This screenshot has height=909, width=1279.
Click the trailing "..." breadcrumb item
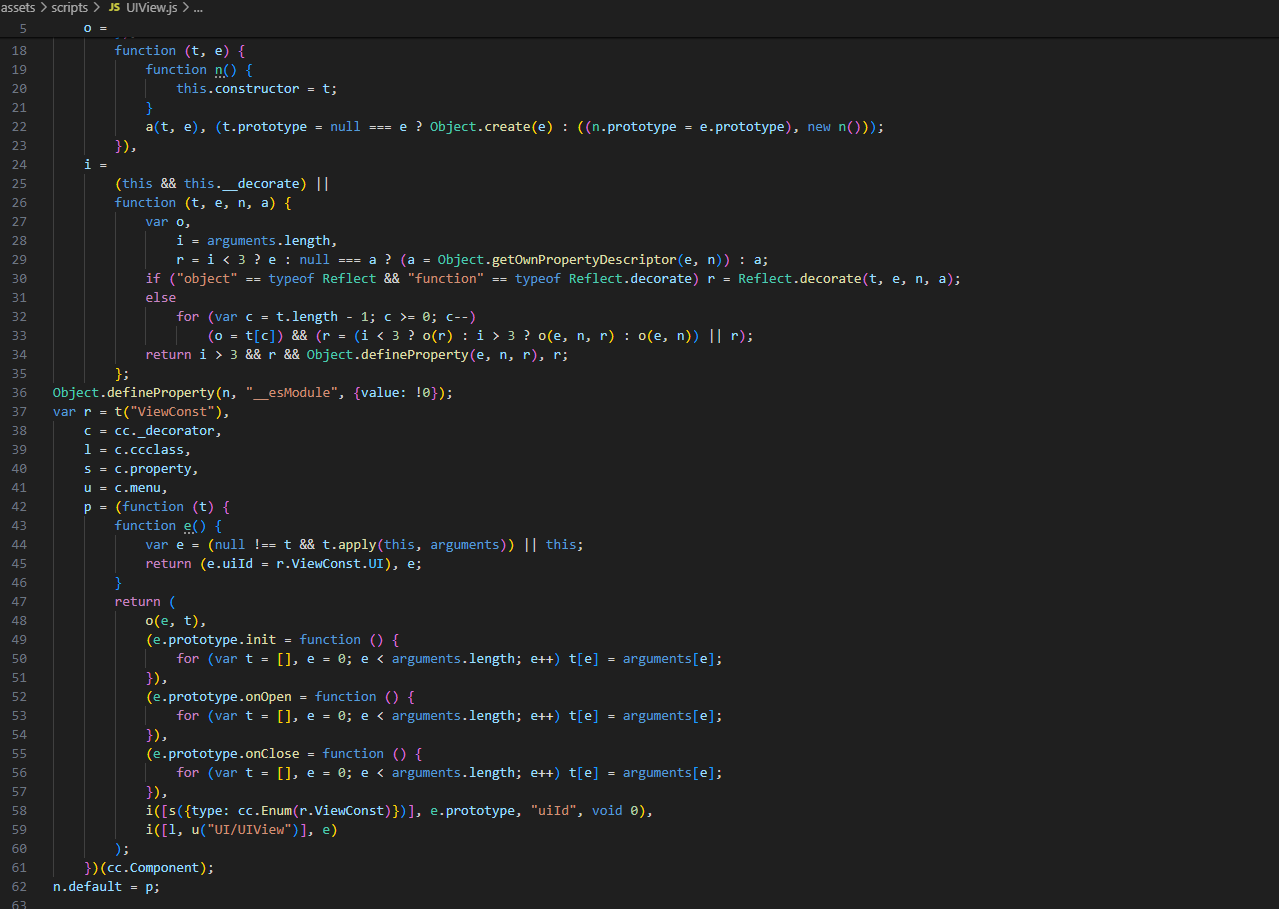pyautogui.click(x=198, y=8)
